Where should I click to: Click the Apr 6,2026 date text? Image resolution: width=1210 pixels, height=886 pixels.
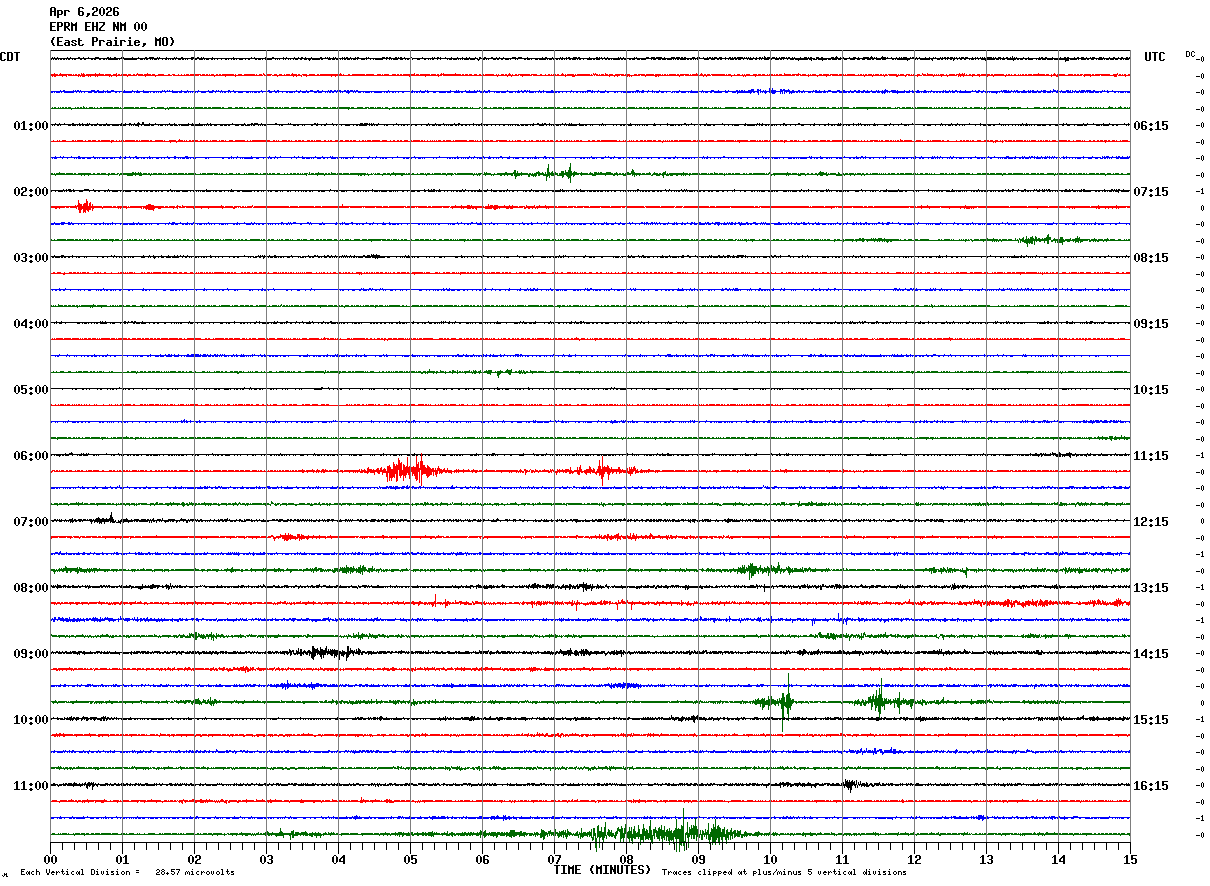pos(84,12)
